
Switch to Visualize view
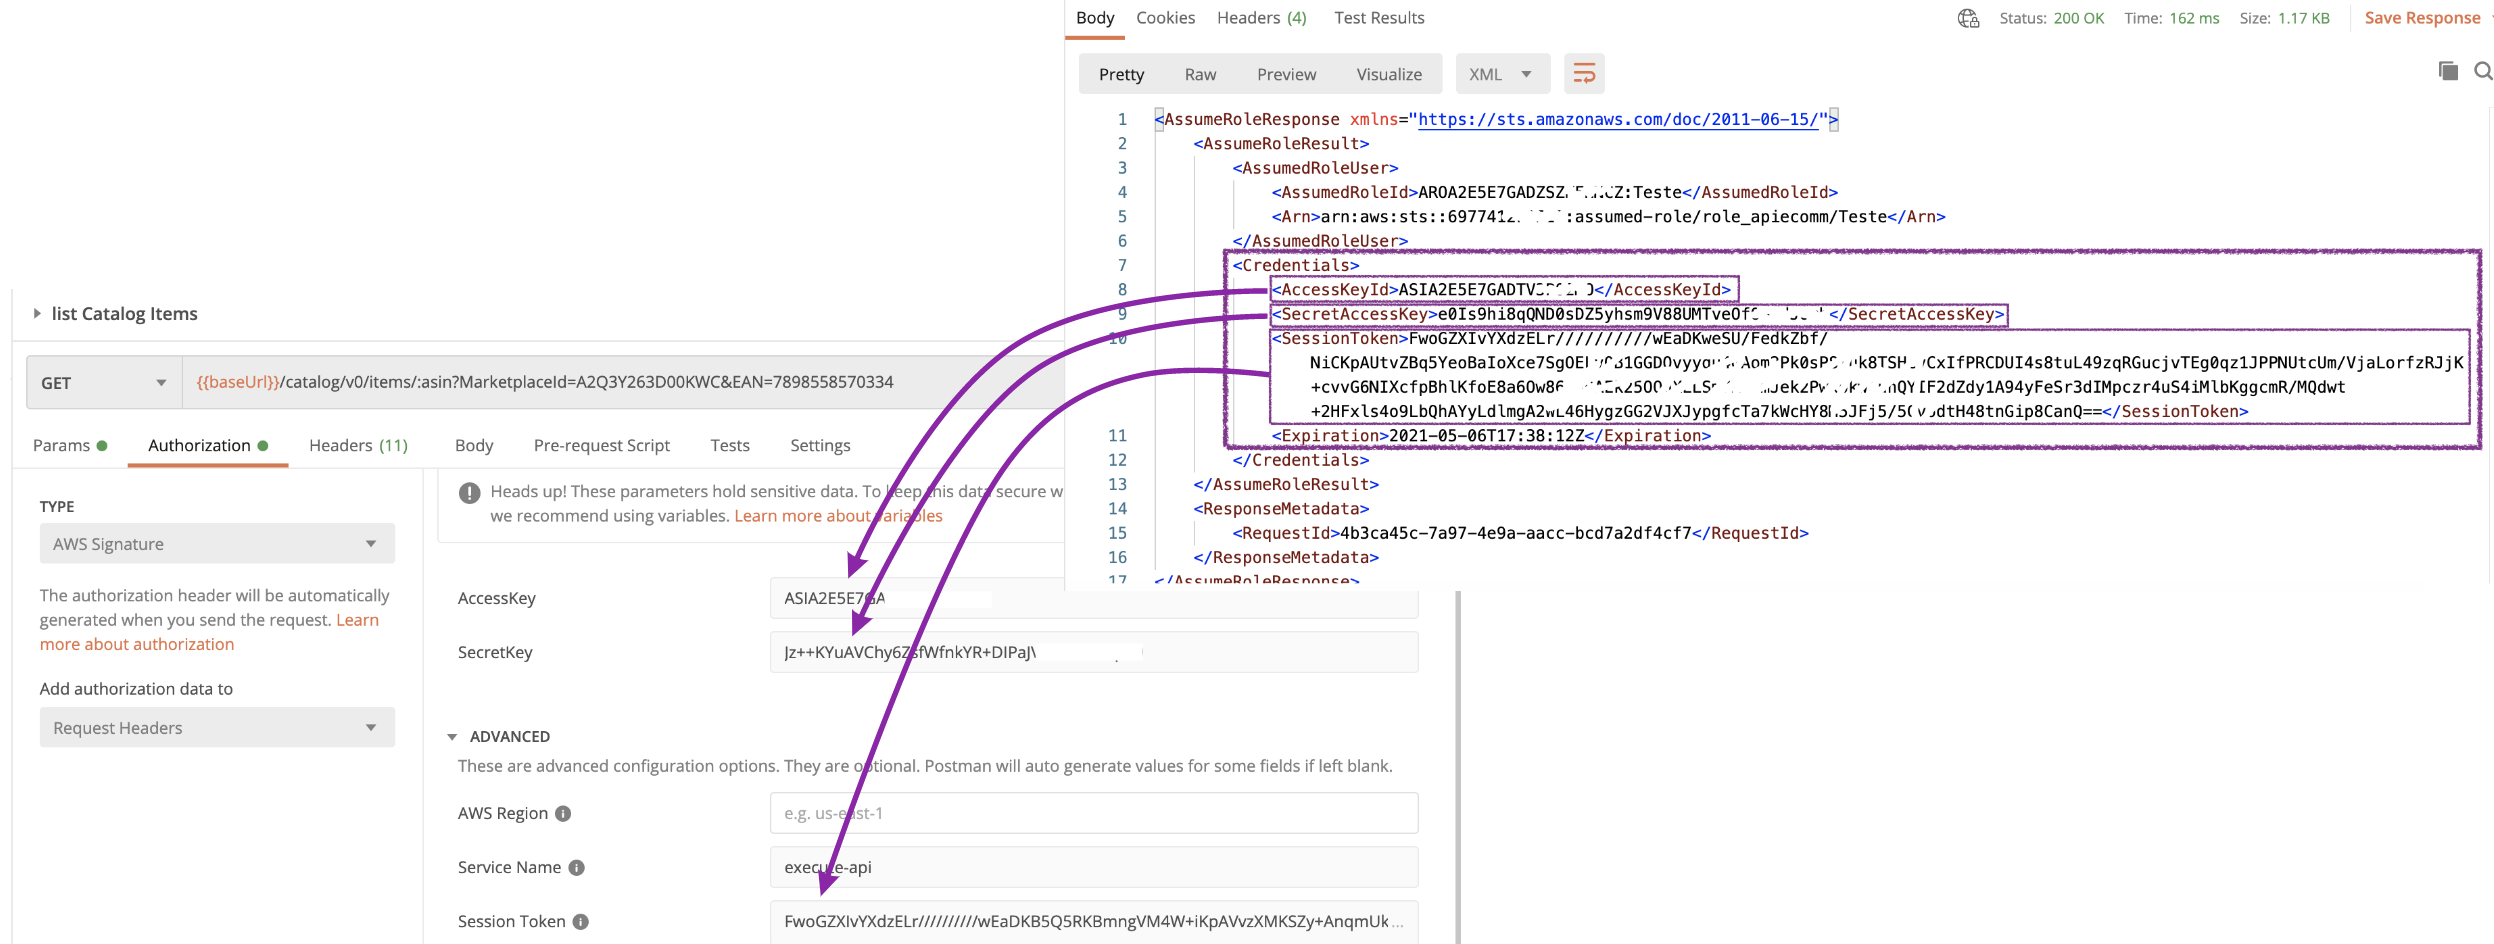pyautogui.click(x=1389, y=75)
